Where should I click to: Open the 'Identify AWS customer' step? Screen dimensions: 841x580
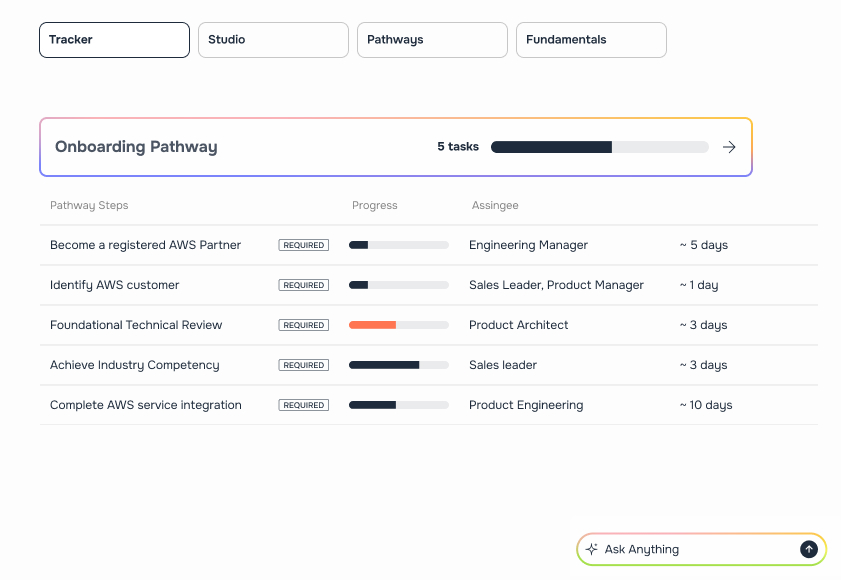[114, 285]
